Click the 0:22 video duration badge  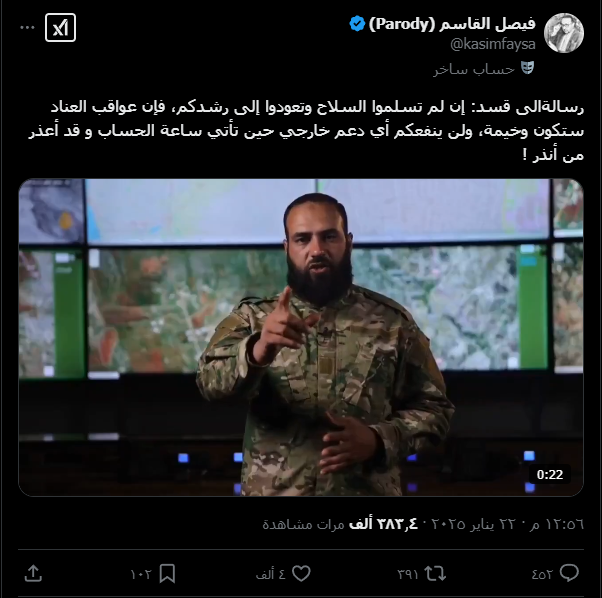click(x=550, y=475)
